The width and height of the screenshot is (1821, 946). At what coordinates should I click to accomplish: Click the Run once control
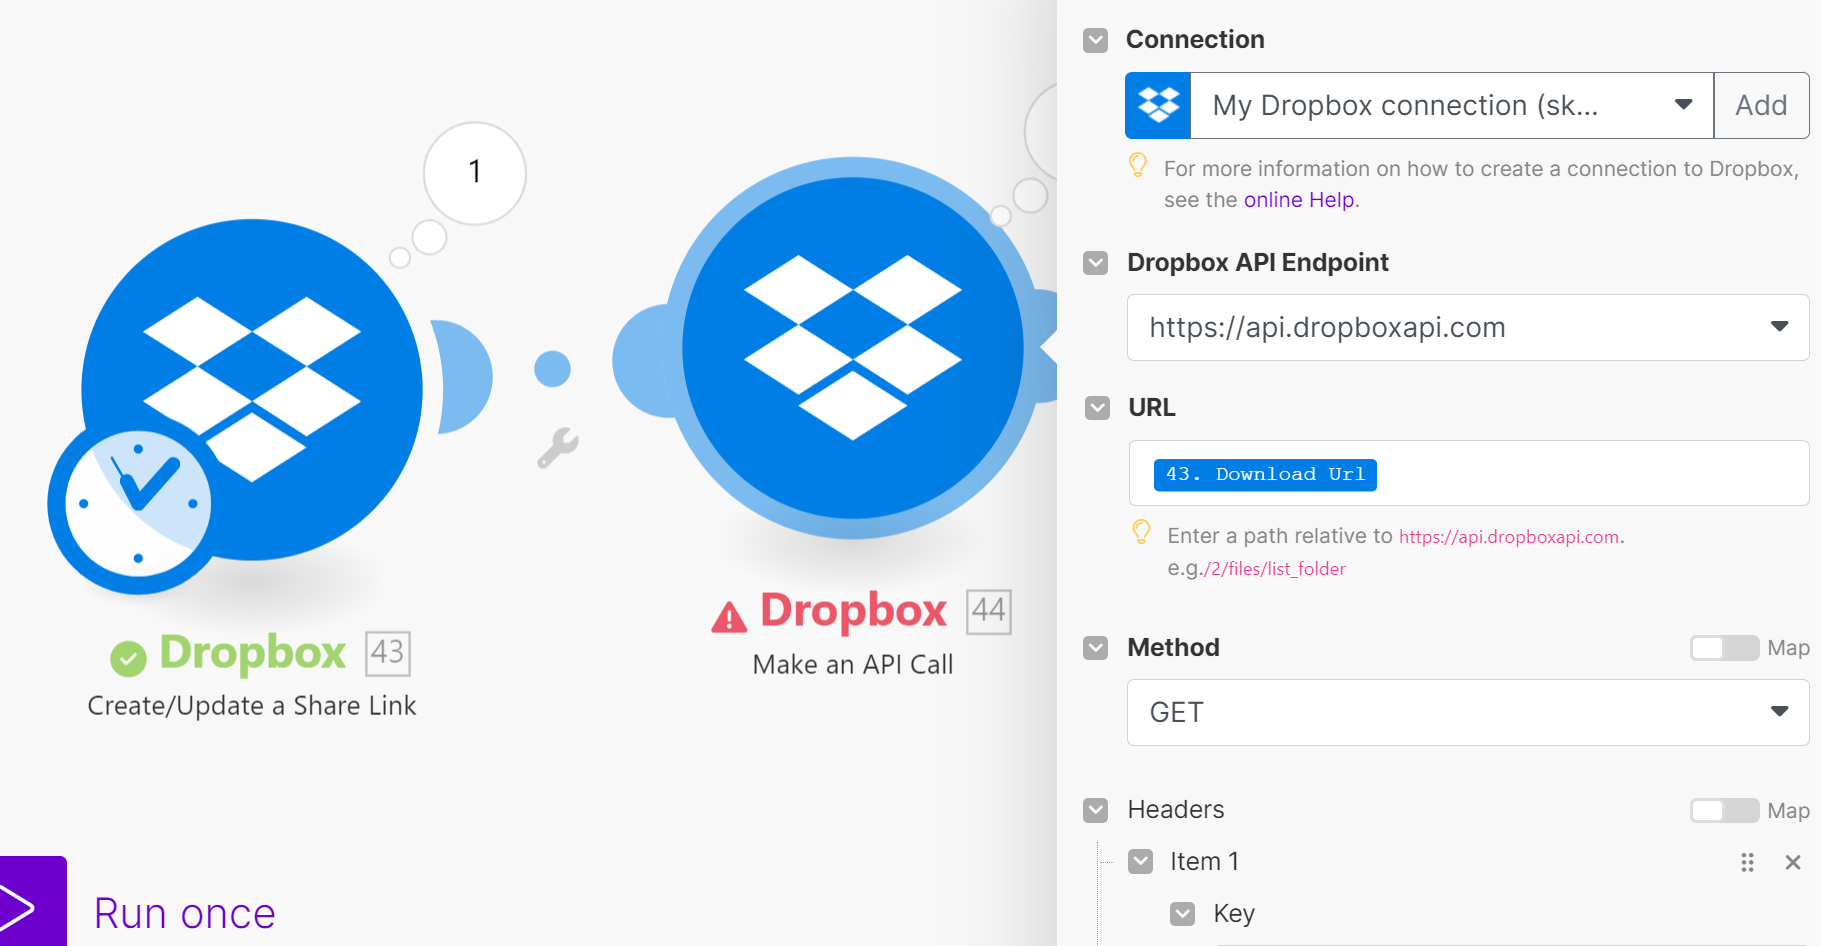point(184,911)
